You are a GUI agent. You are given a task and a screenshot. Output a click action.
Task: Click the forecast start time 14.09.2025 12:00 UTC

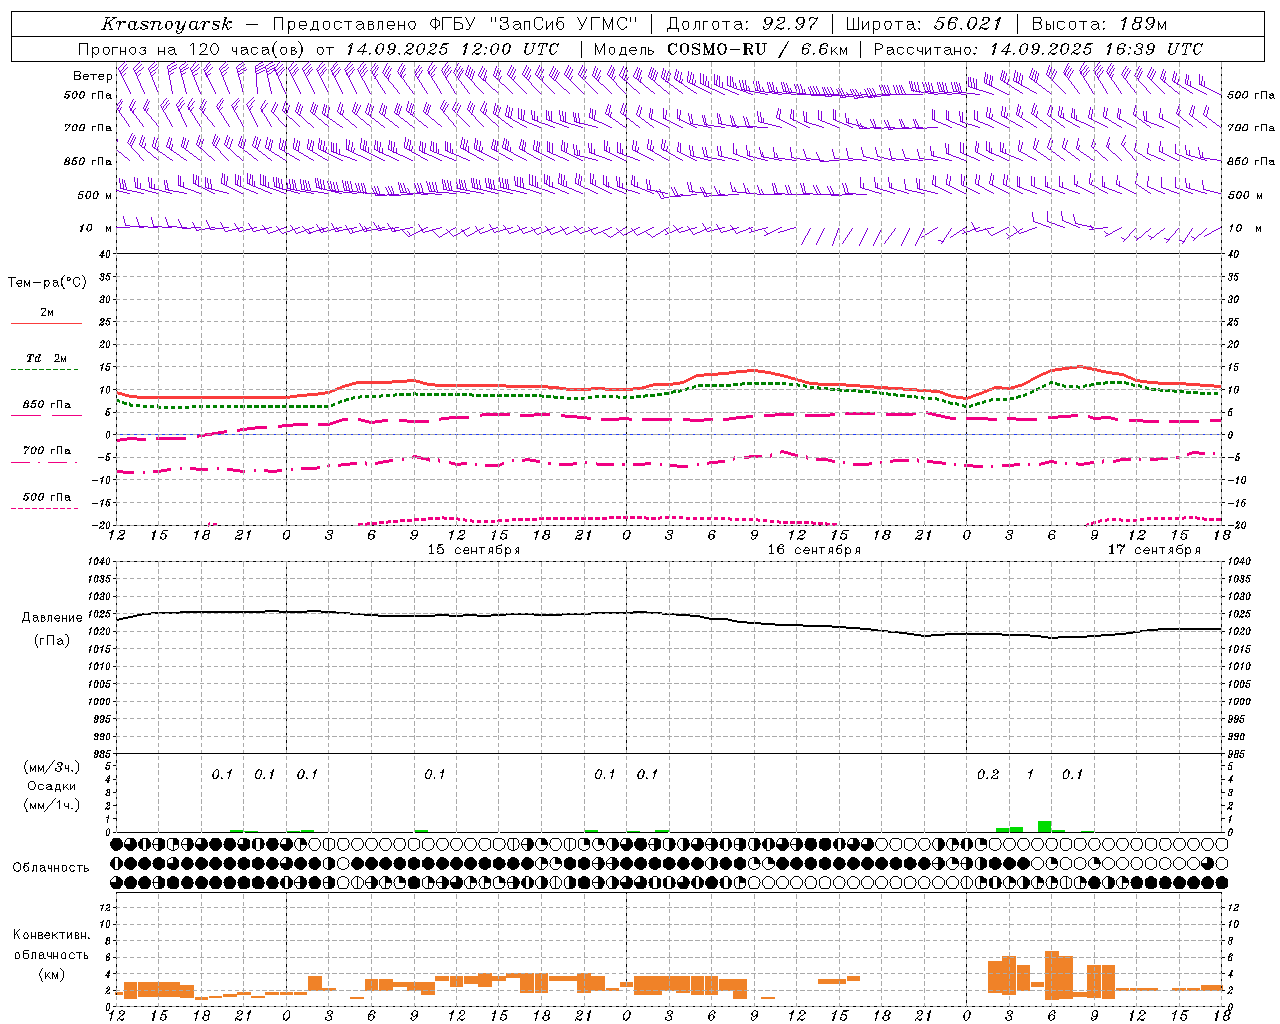pyautogui.click(x=452, y=49)
